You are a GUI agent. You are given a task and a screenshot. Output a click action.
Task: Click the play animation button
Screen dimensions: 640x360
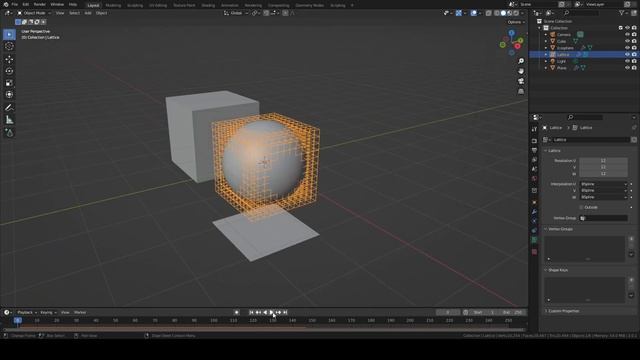point(271,312)
